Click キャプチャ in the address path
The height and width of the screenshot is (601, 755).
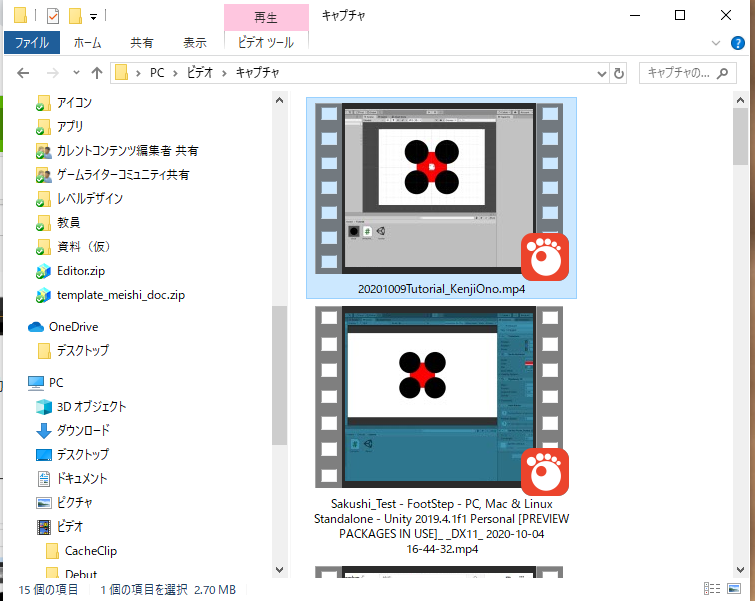click(257, 73)
